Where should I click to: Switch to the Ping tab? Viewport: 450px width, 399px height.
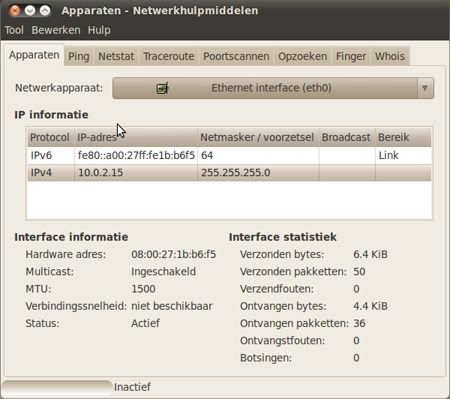point(79,56)
